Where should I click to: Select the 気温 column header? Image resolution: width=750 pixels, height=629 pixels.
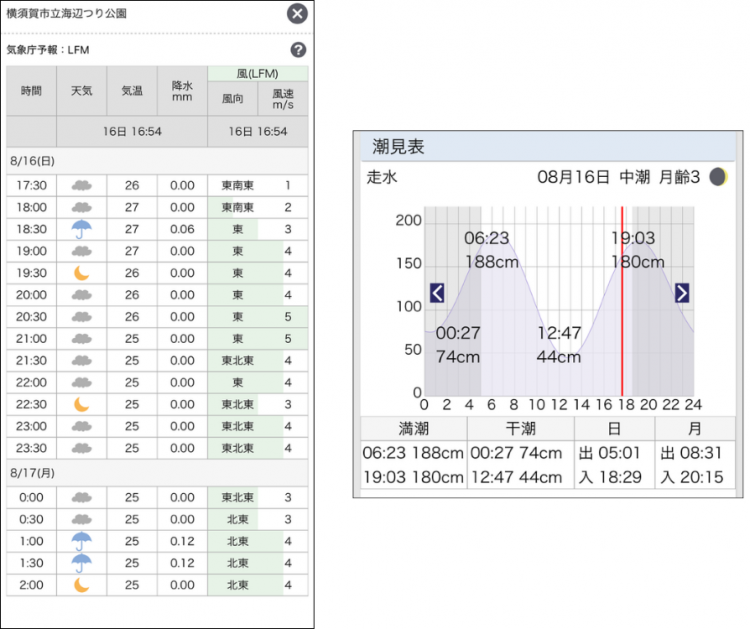132,91
